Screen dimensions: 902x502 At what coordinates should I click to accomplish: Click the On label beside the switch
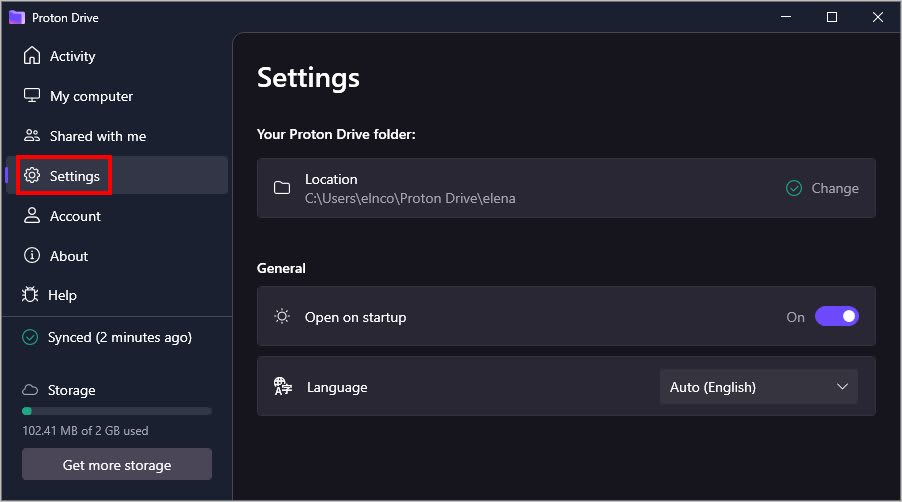click(795, 317)
